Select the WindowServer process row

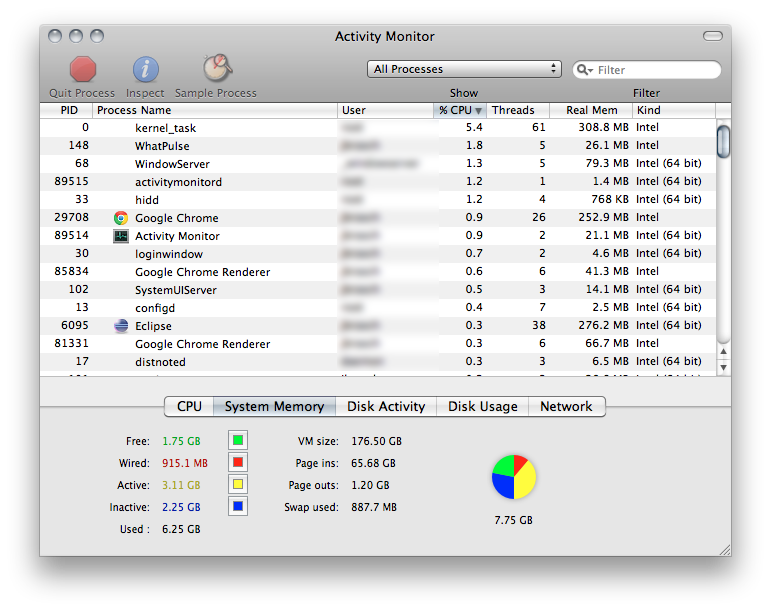coord(378,164)
